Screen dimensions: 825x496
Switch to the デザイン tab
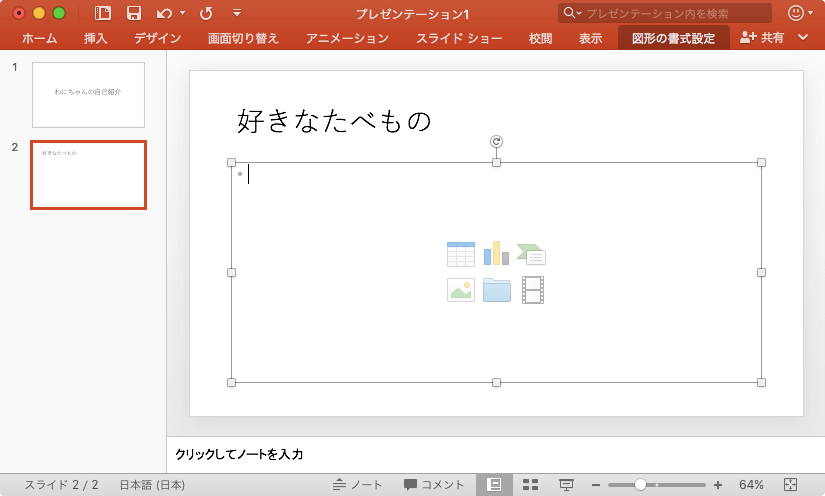click(x=157, y=38)
